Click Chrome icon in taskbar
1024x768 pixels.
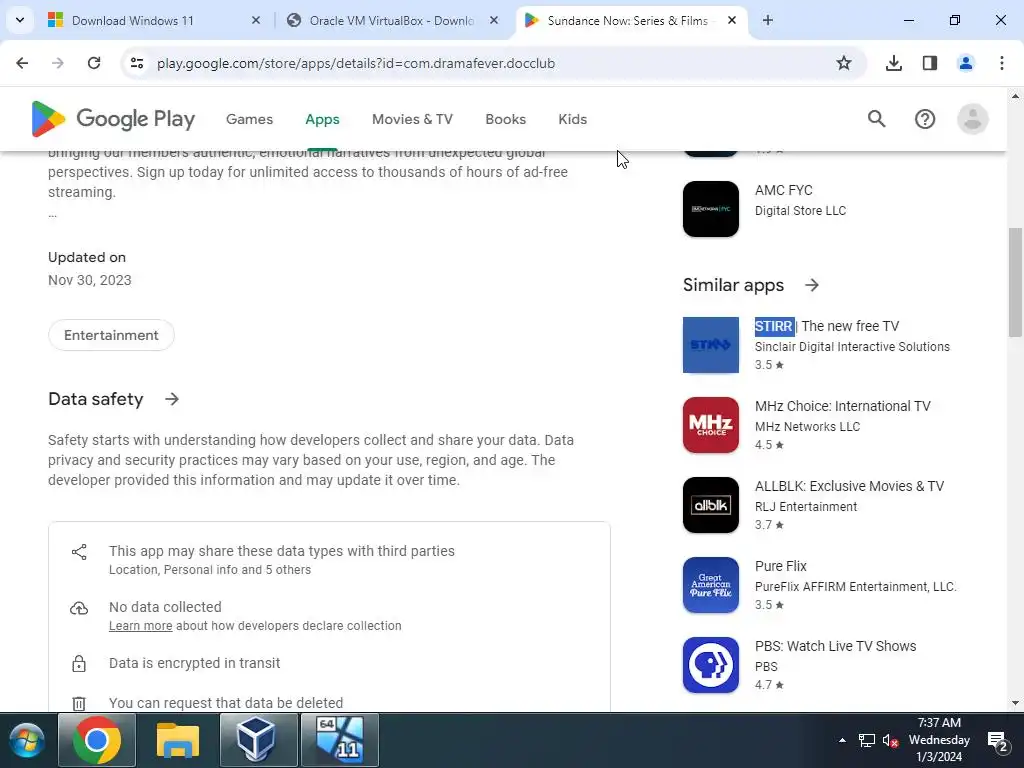point(97,740)
